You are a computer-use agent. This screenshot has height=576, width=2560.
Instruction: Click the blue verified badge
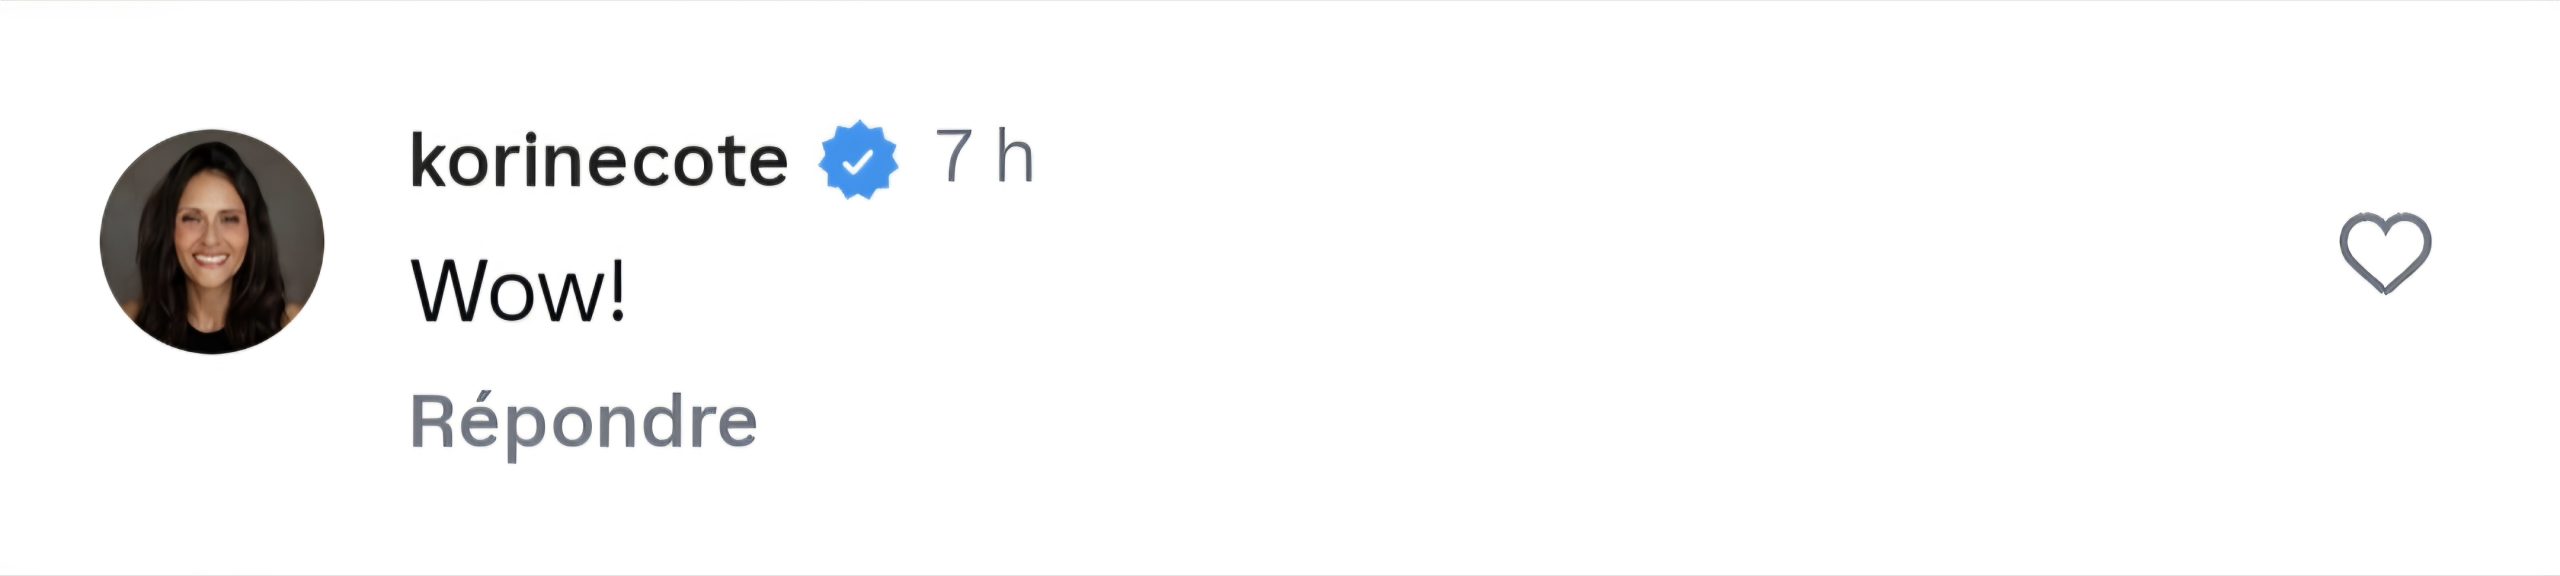[x=857, y=160]
